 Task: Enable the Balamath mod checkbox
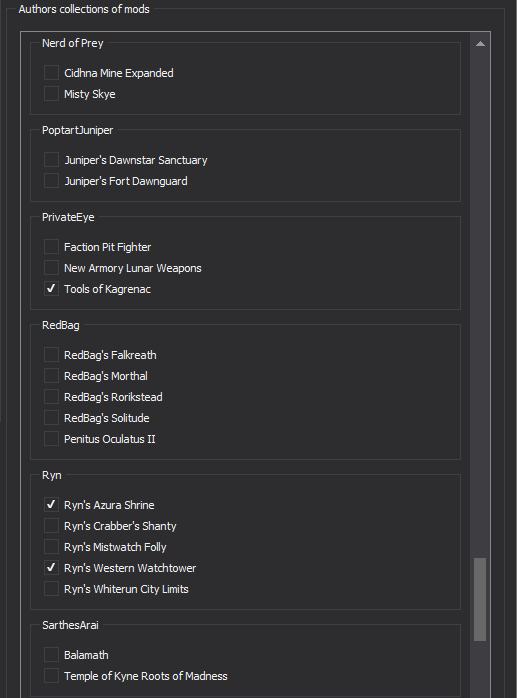[x=51, y=654]
